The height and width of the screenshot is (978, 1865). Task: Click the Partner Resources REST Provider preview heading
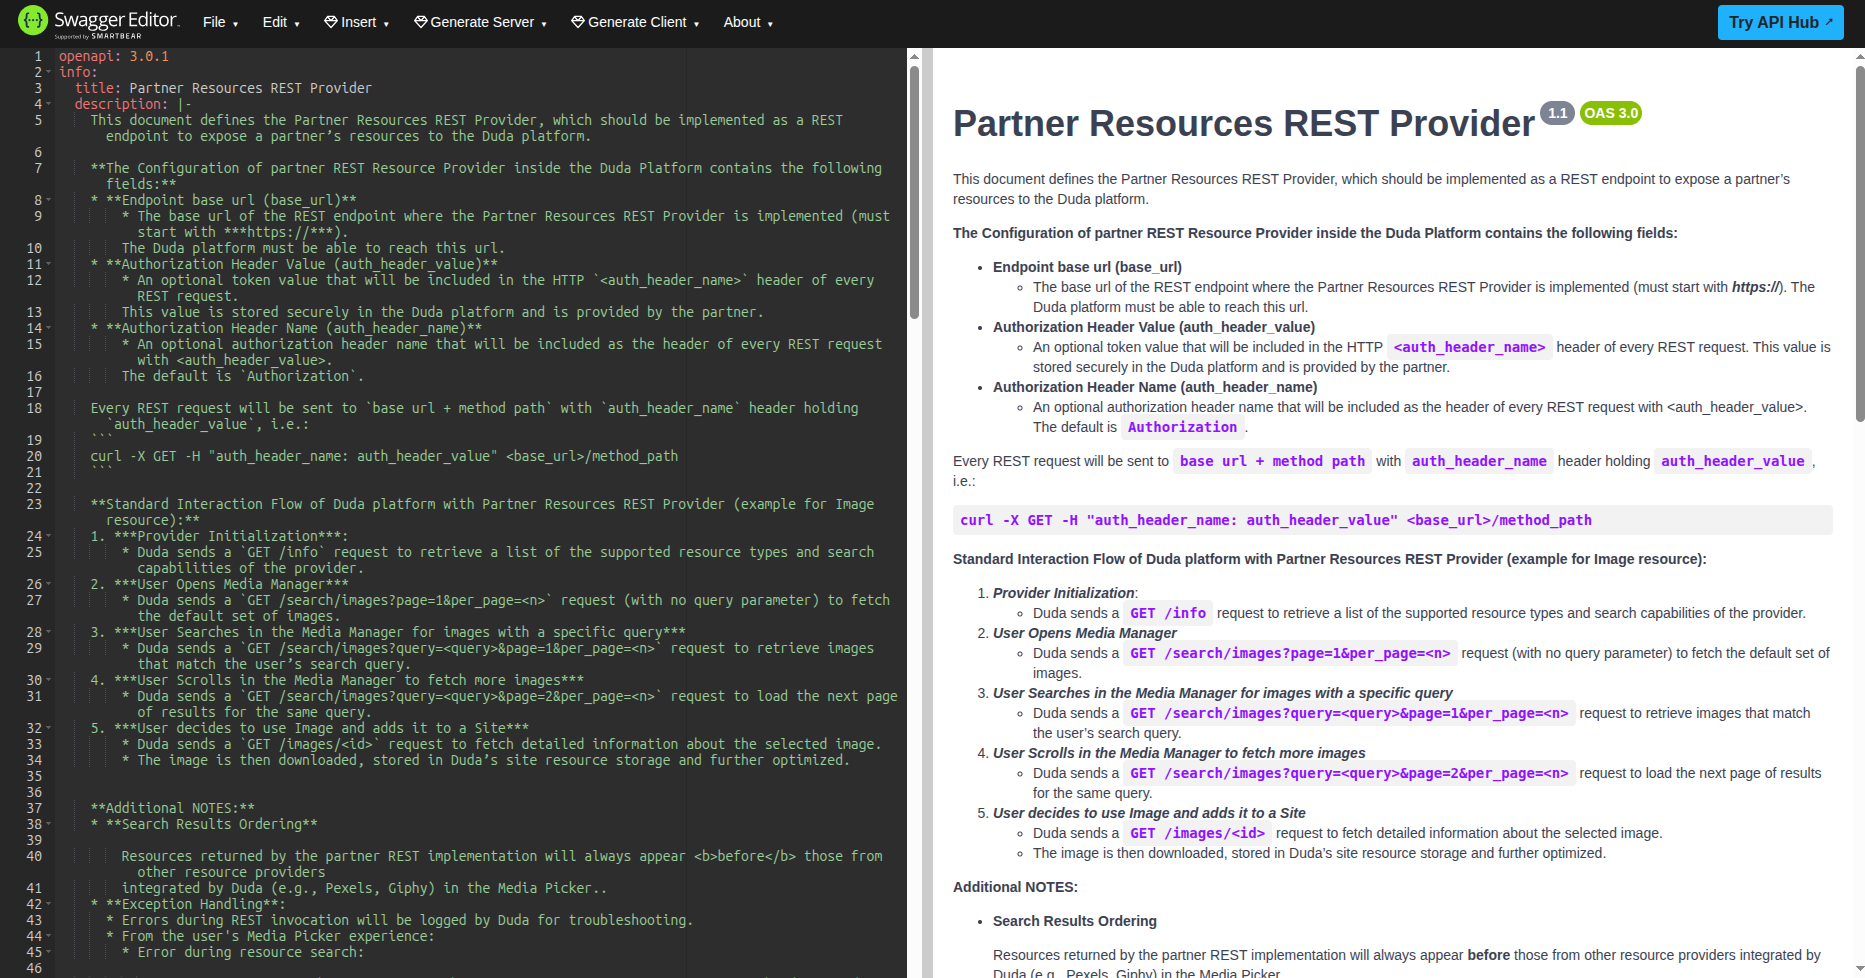coord(1243,124)
